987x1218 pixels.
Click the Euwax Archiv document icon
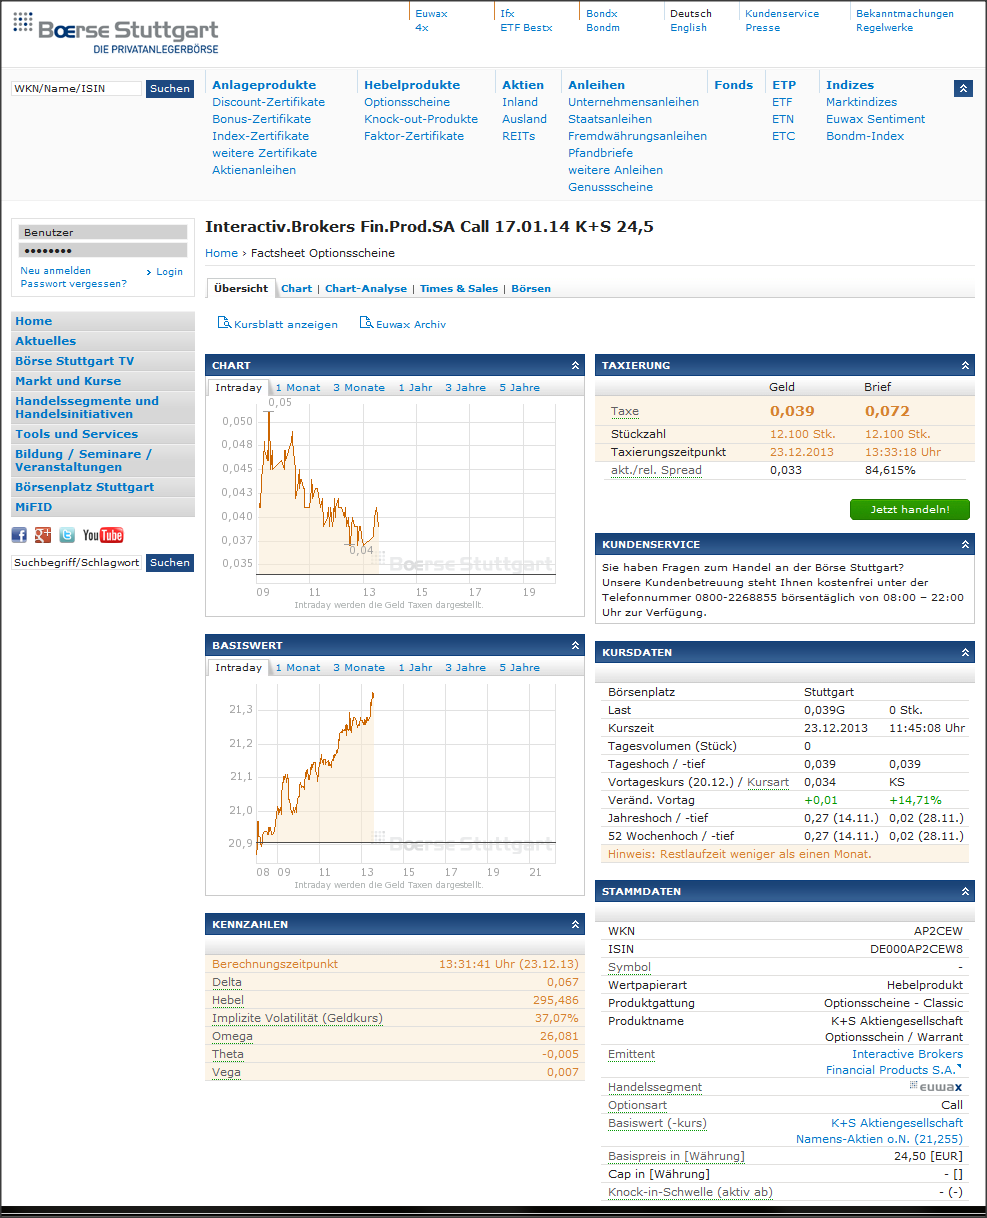pyautogui.click(x=366, y=323)
